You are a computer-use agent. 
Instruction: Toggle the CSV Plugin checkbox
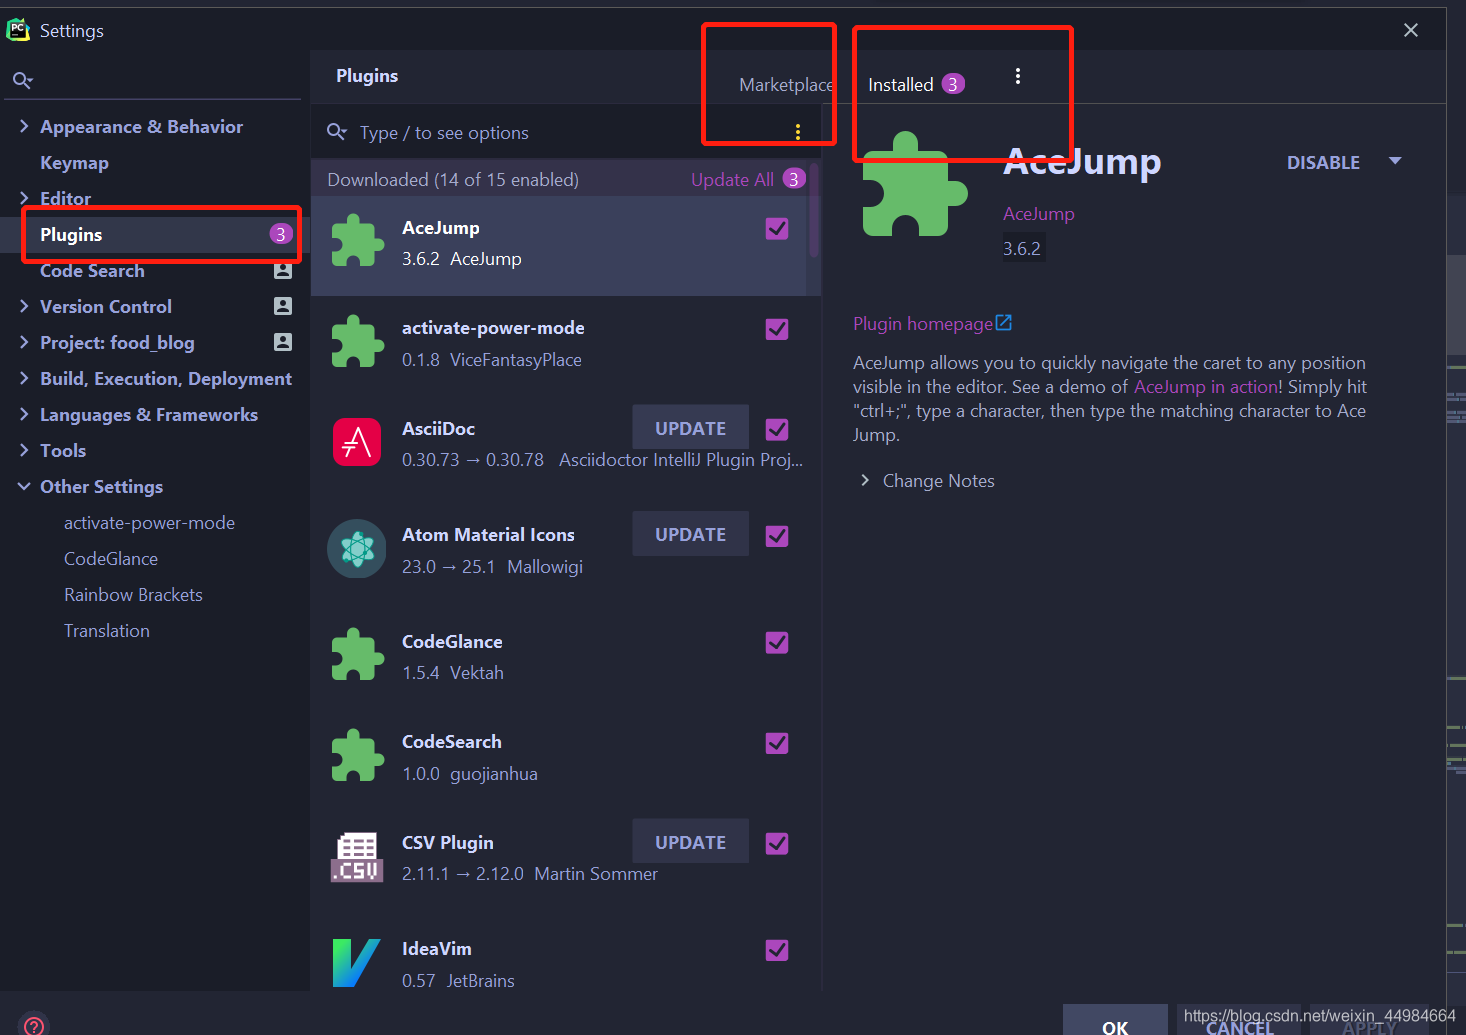(777, 843)
